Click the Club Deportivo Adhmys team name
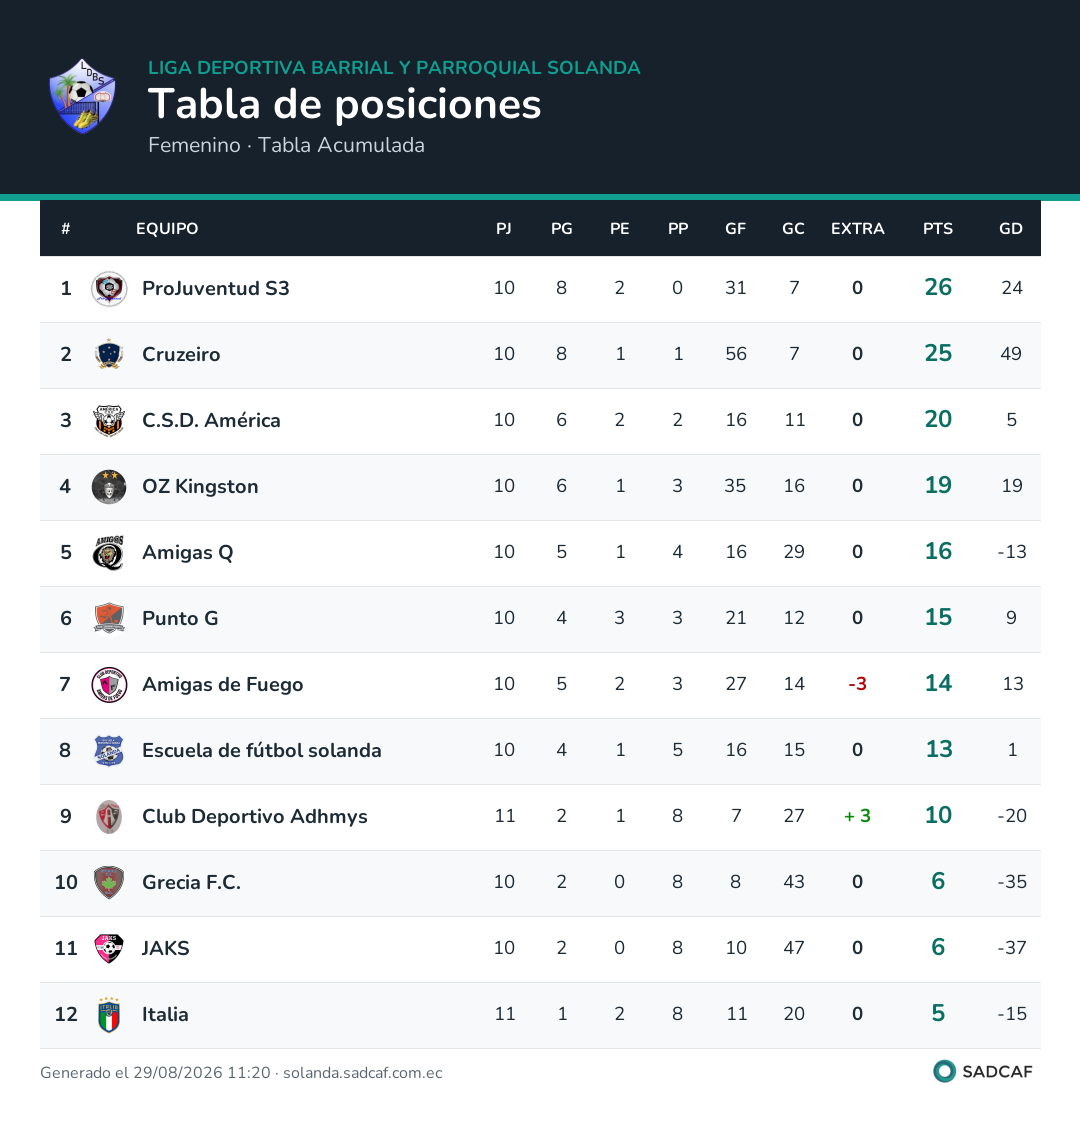 coord(254,816)
